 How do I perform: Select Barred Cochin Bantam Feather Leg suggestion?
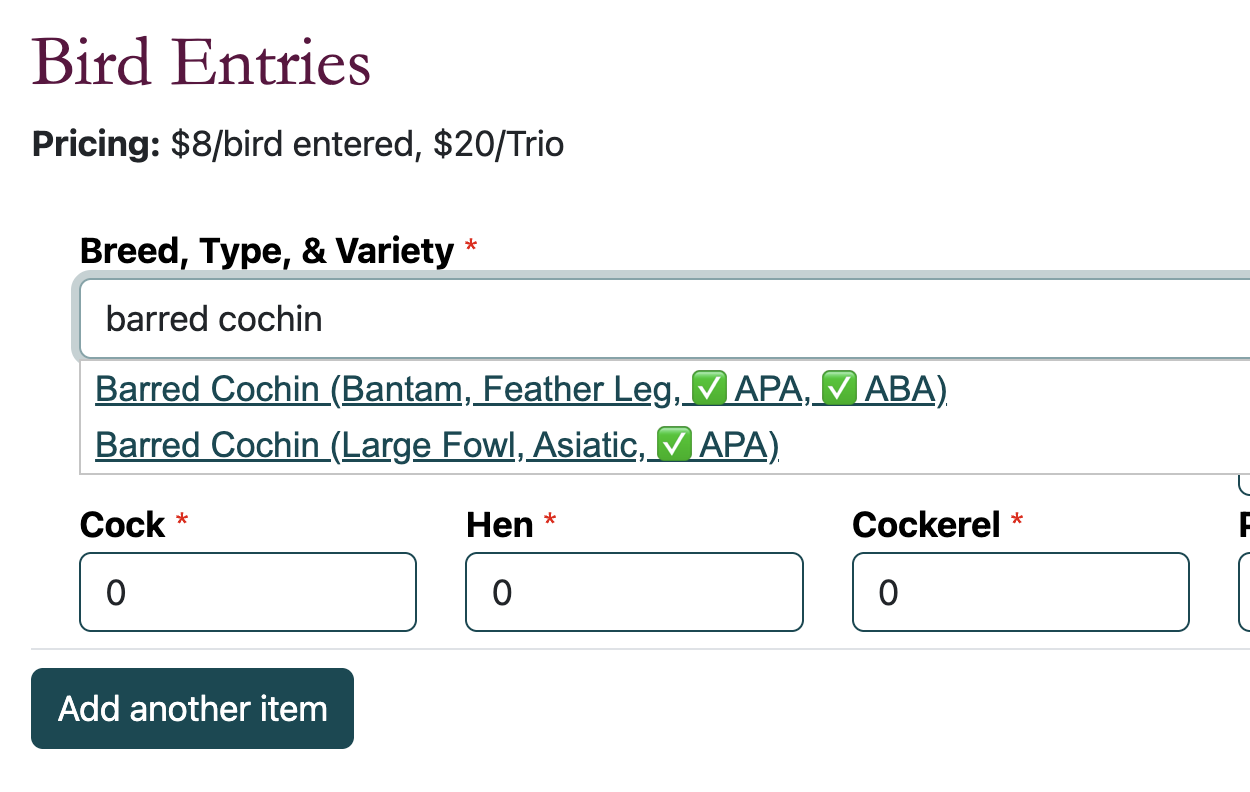520,389
